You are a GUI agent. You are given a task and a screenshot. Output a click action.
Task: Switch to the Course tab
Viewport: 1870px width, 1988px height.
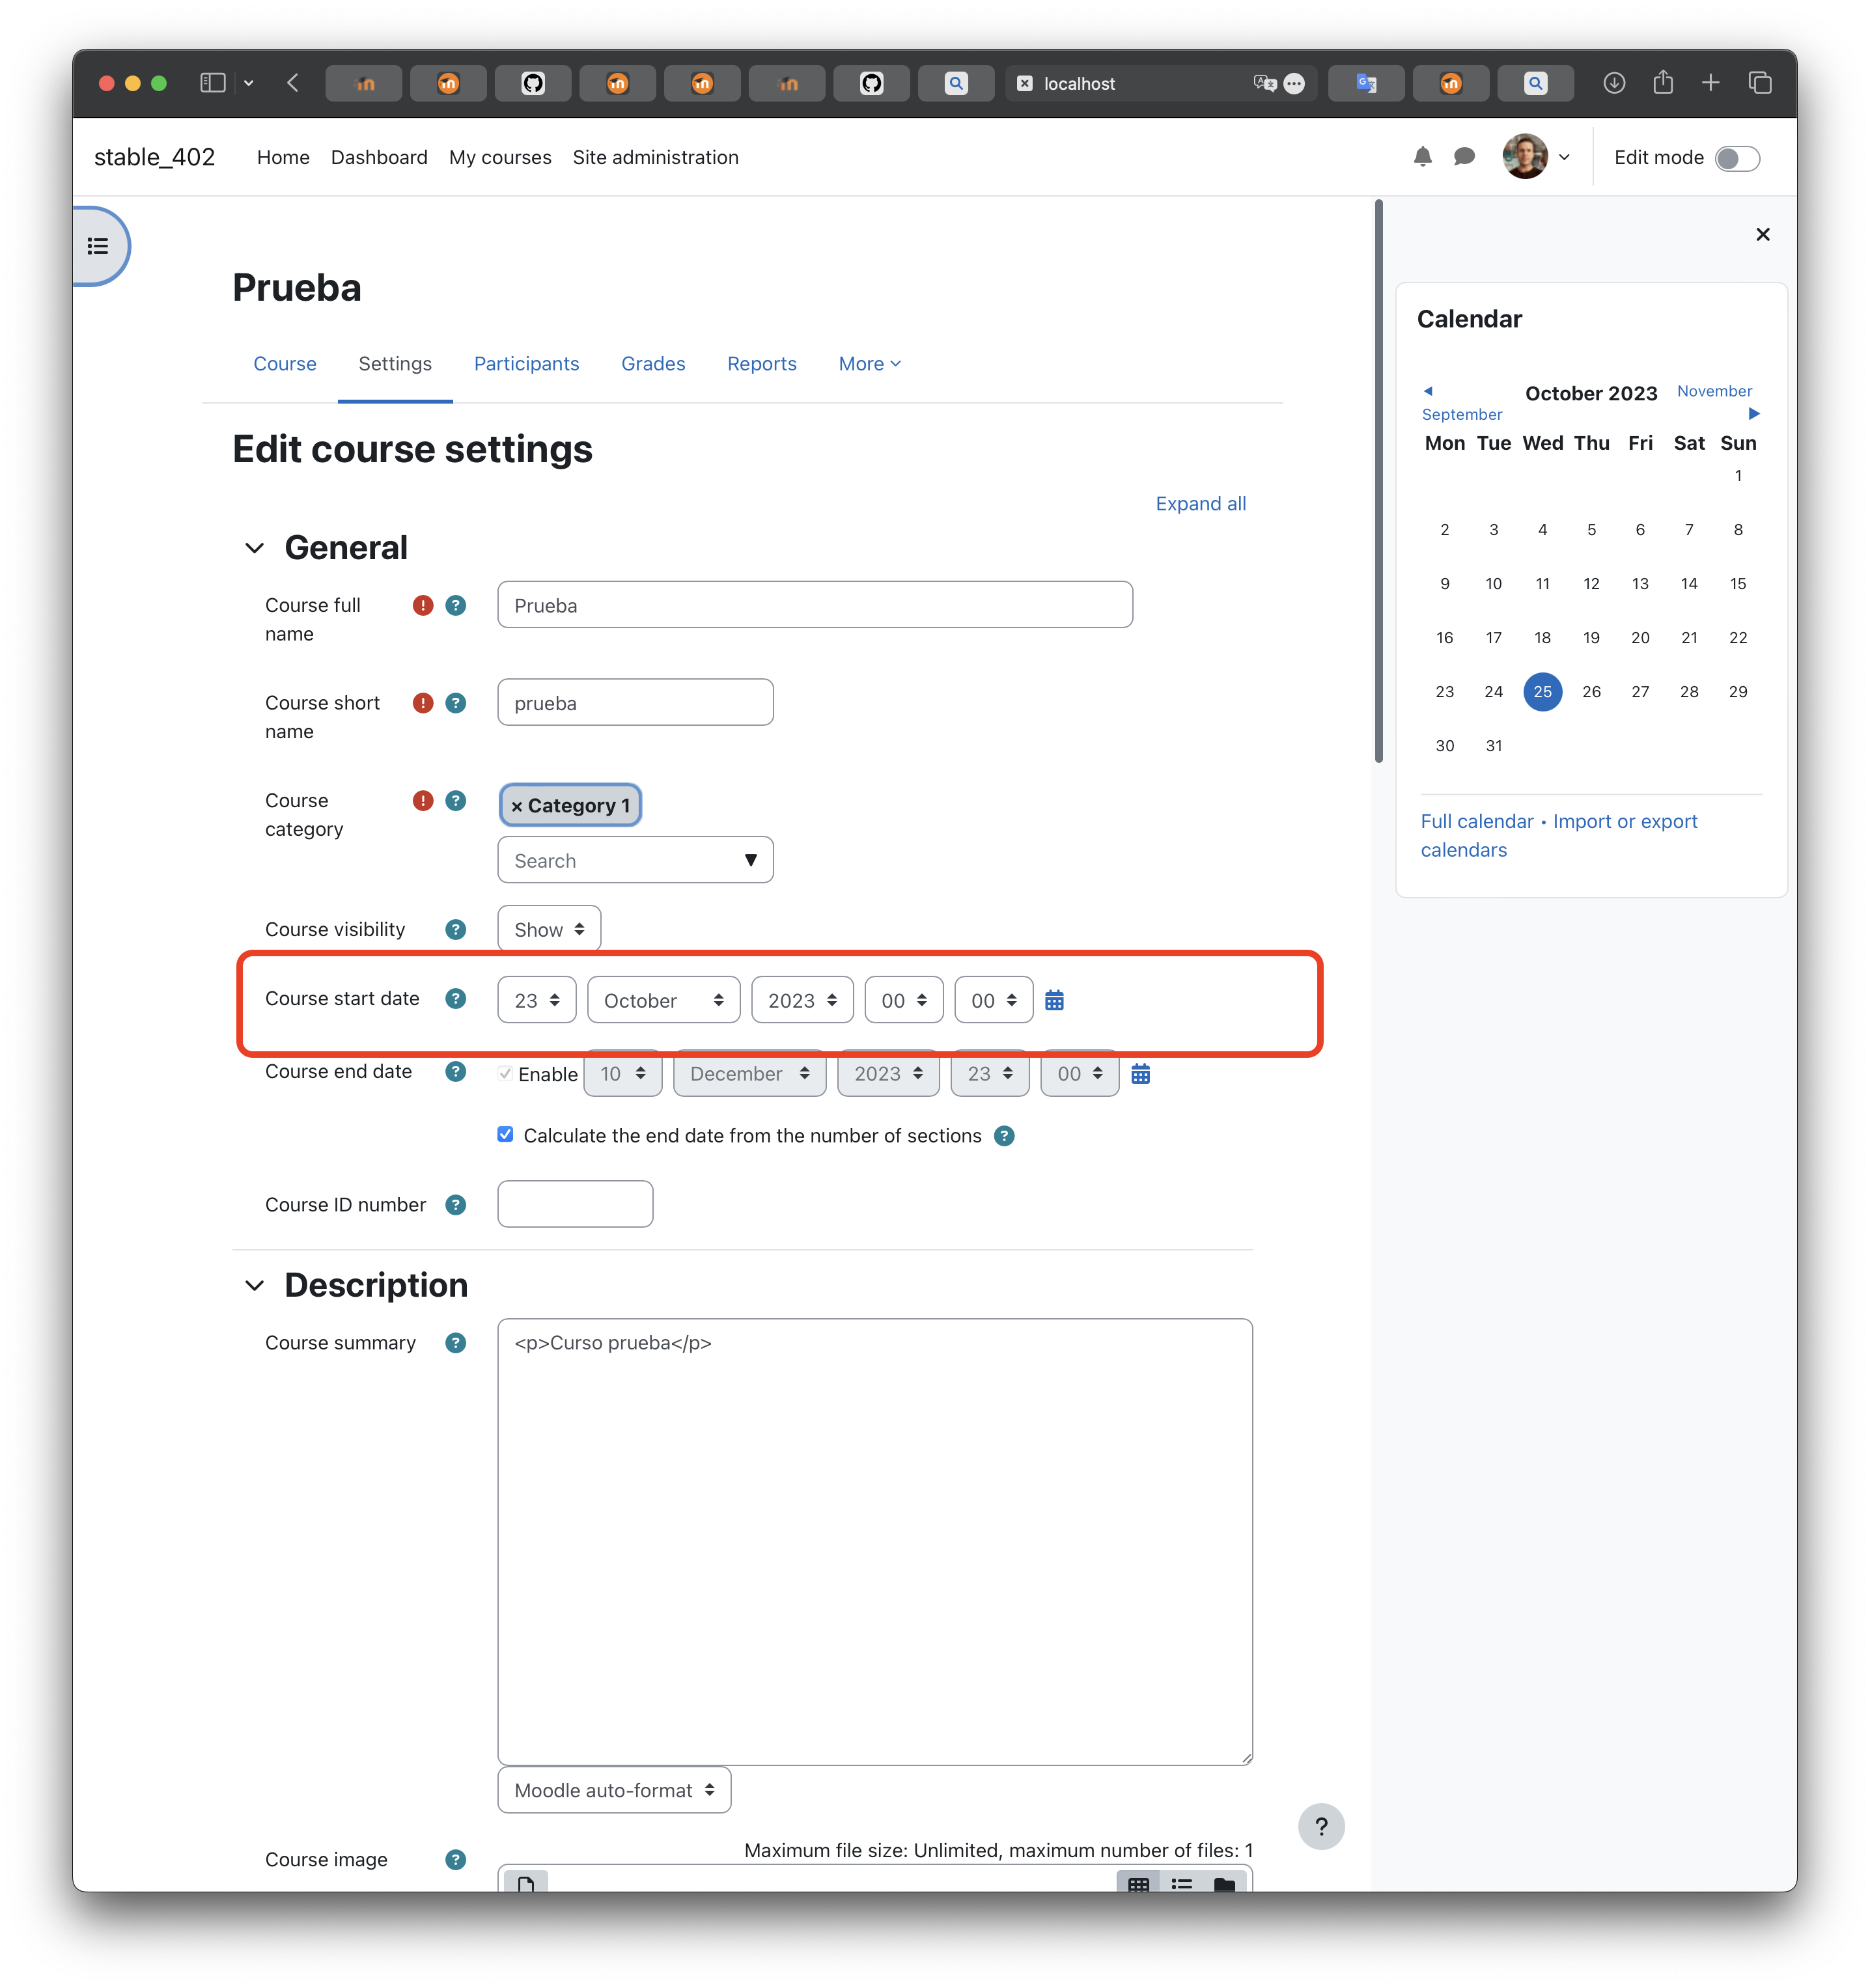284,364
